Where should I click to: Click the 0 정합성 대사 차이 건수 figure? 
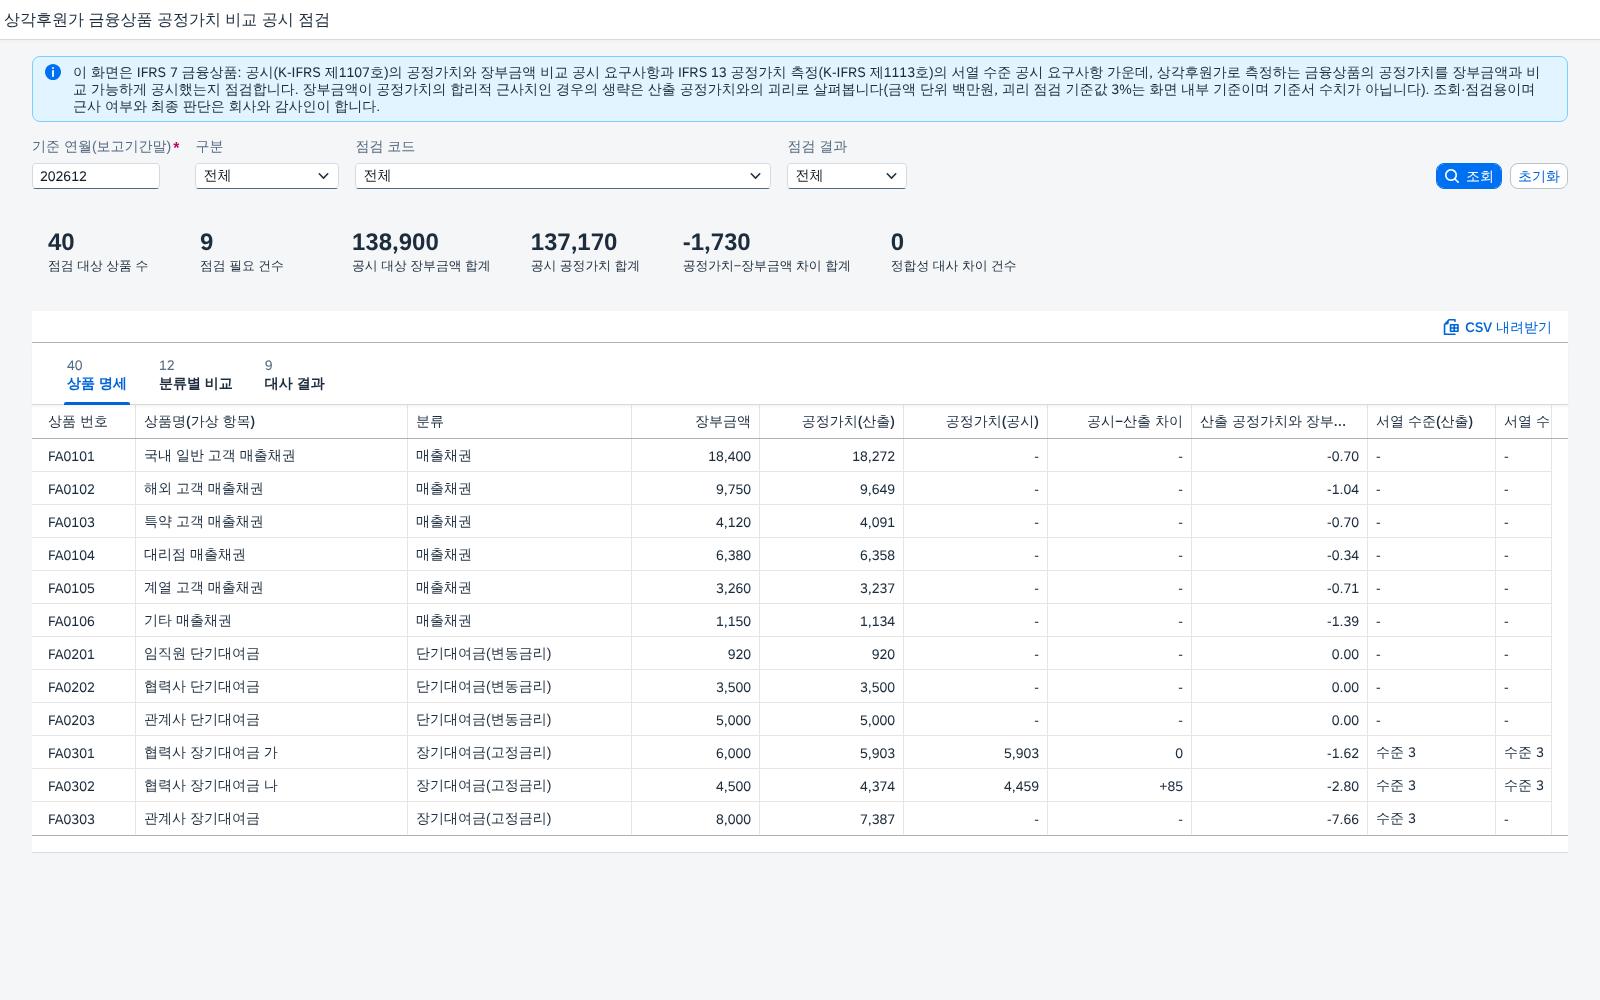897,242
